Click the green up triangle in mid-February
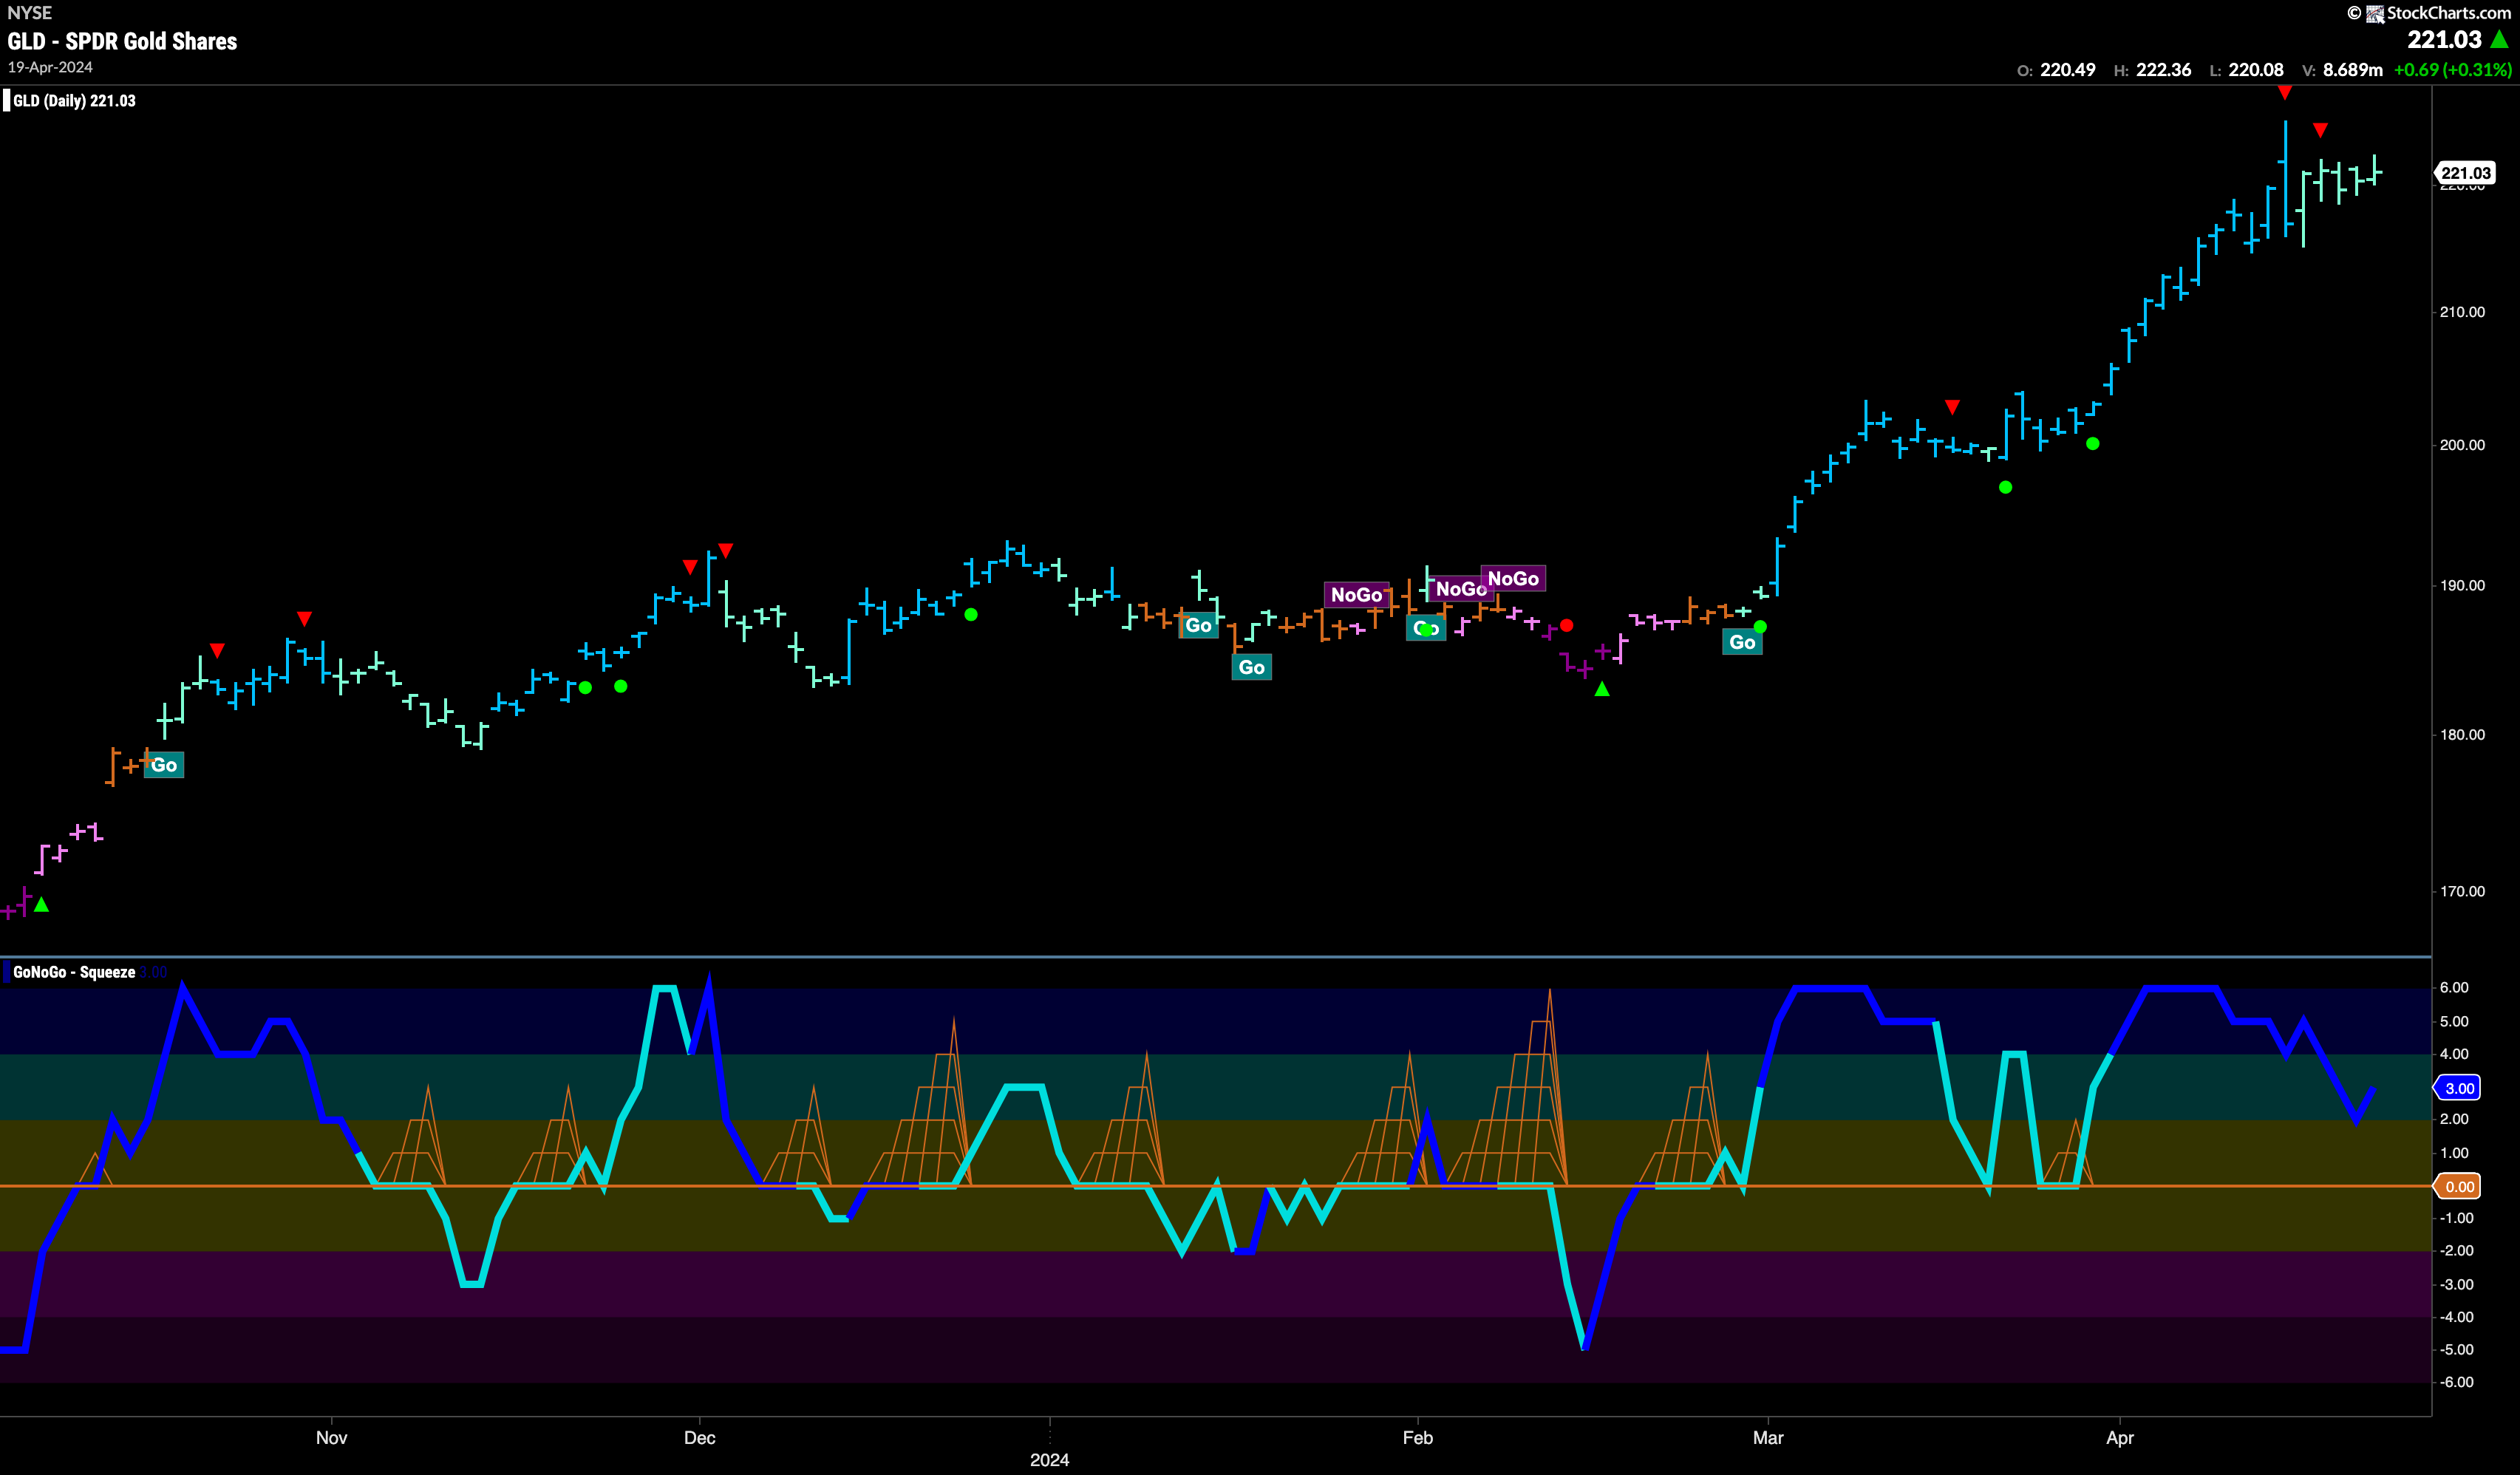The image size is (2520, 1475). (x=1602, y=689)
